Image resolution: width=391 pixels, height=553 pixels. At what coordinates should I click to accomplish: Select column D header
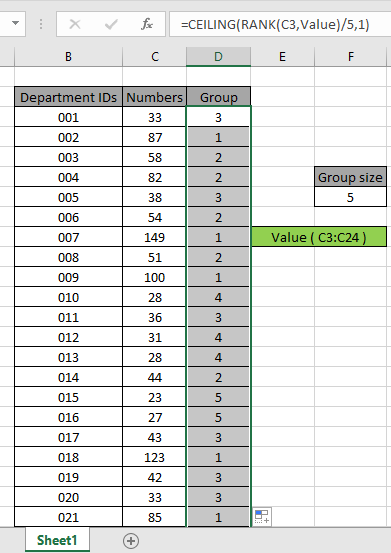[218, 56]
